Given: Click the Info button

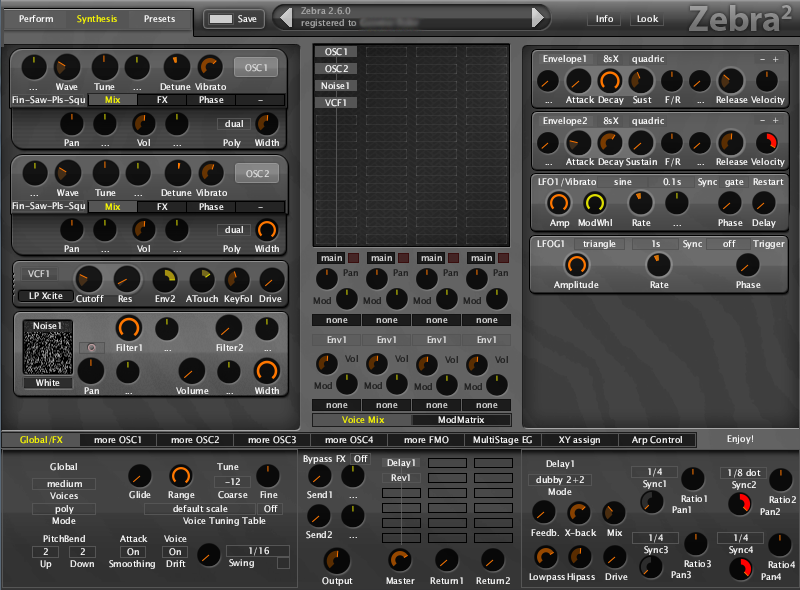Looking at the screenshot, I should [x=604, y=19].
